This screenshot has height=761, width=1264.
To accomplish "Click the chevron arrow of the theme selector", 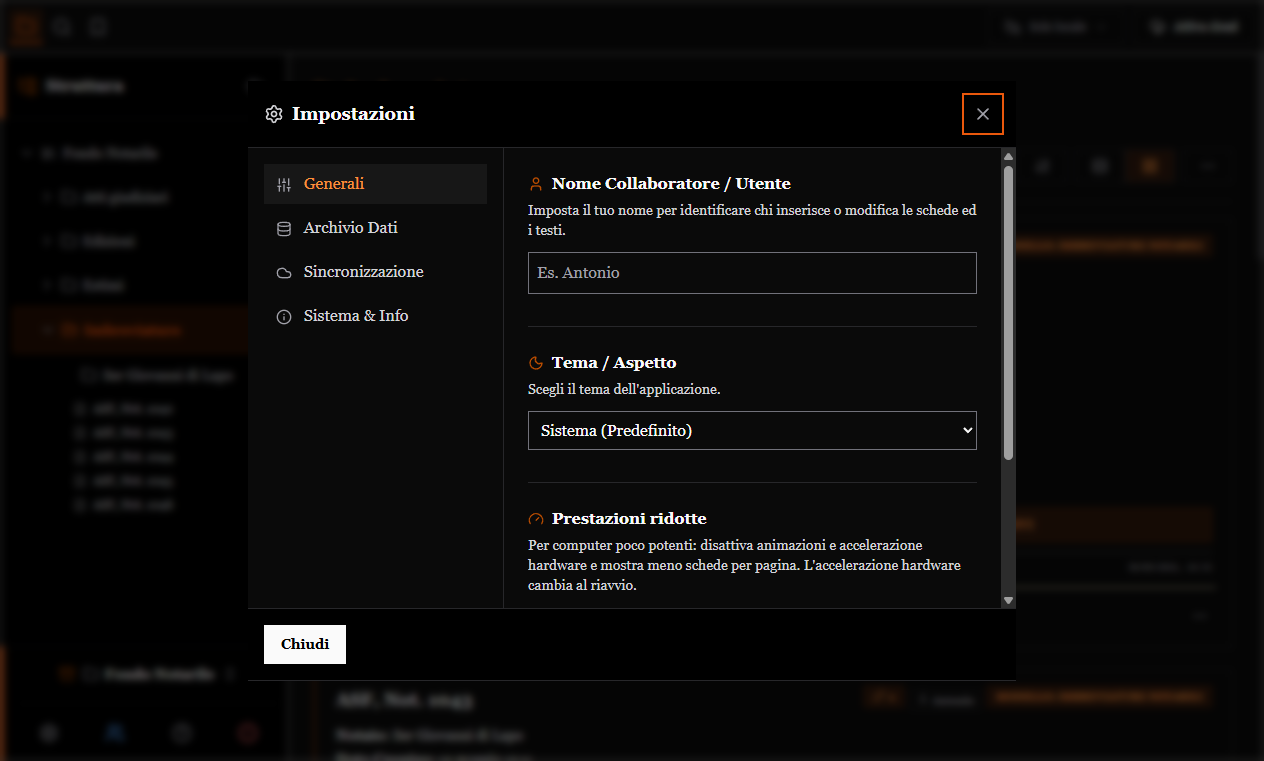I will click(x=967, y=431).
